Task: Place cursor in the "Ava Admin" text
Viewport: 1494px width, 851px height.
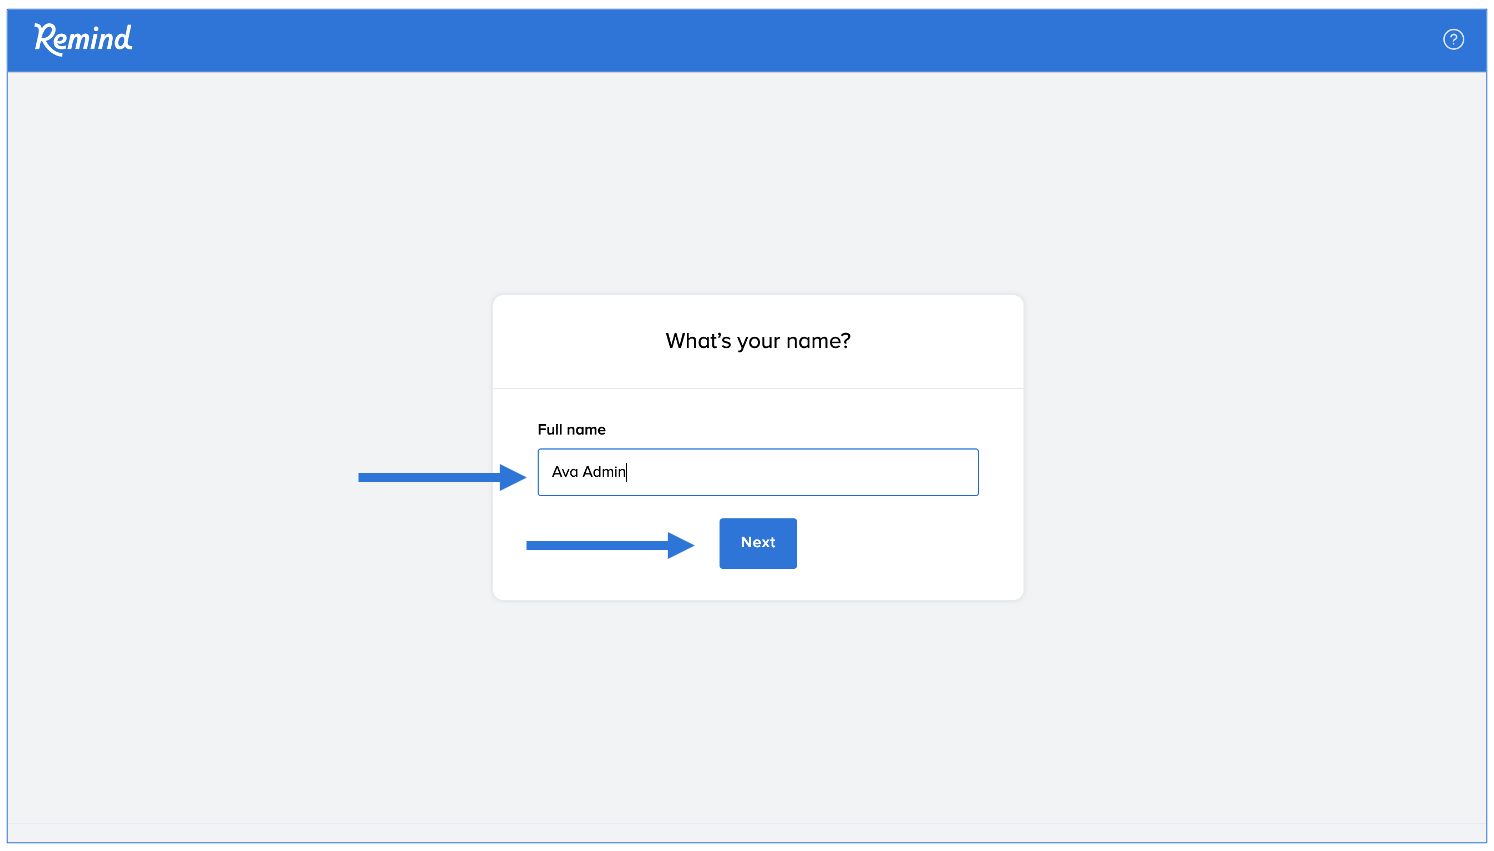Action: tap(589, 472)
